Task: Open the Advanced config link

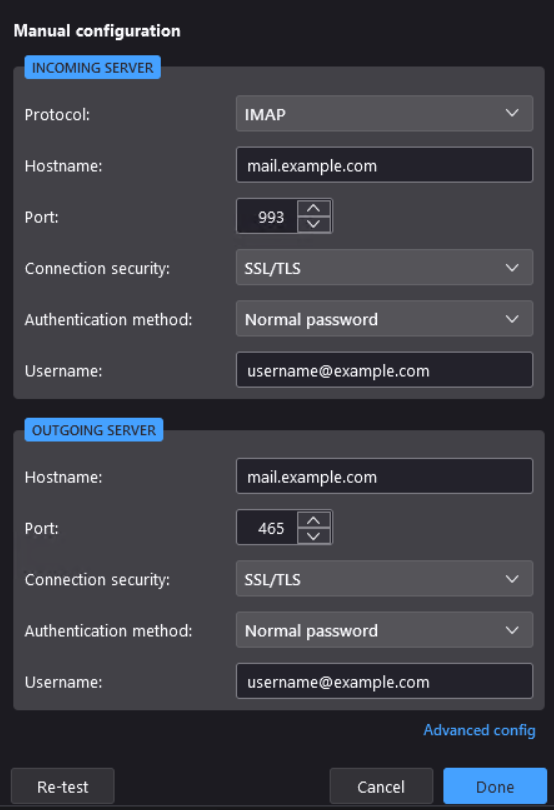Action: point(479,730)
